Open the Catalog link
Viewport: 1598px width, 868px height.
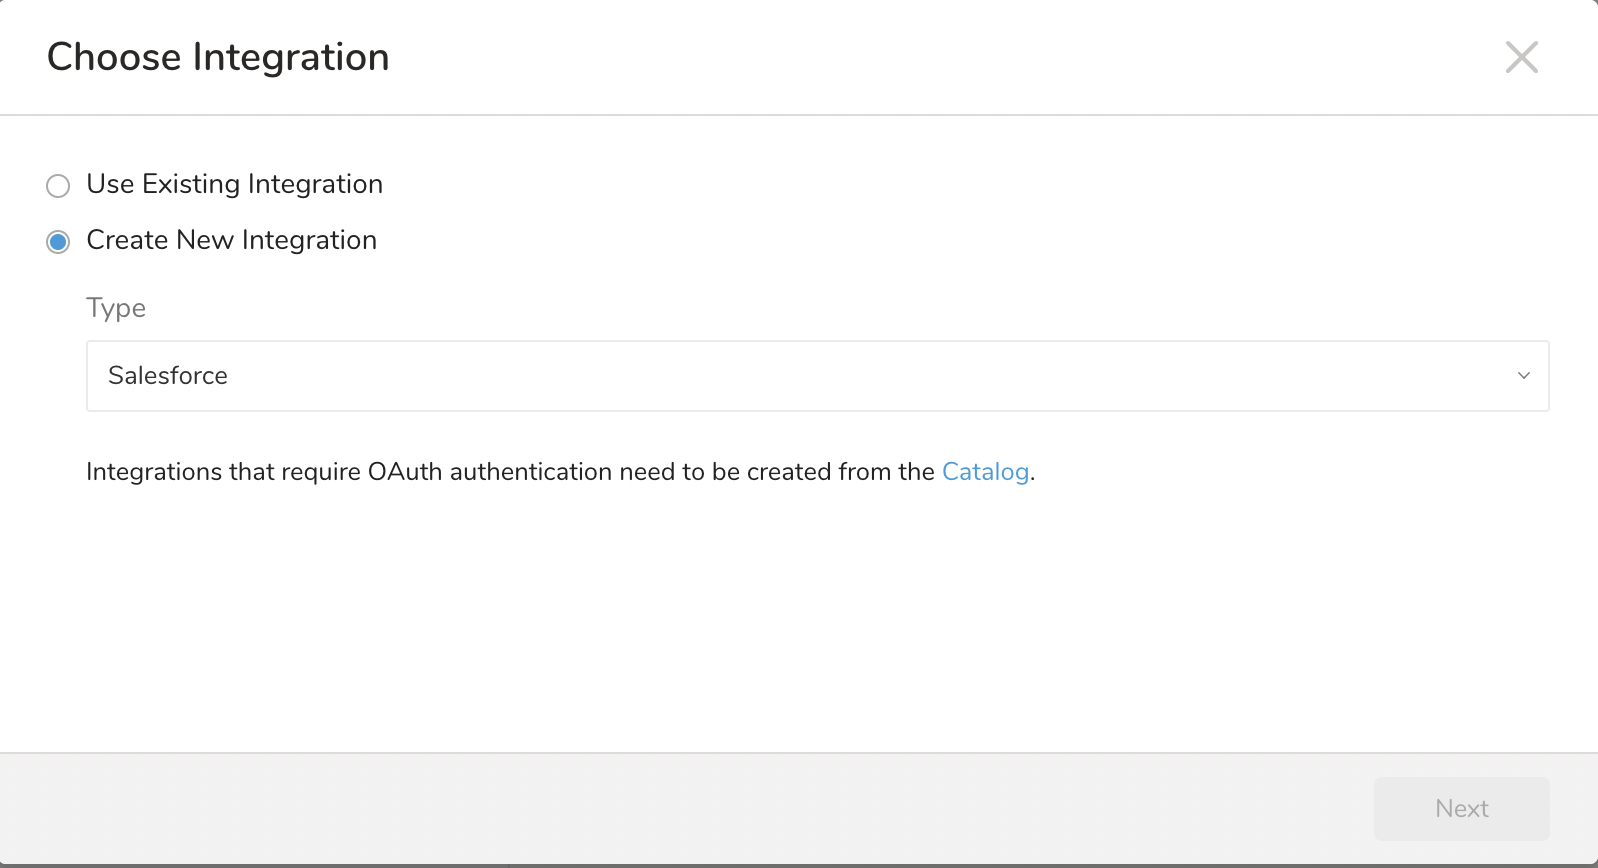985,472
